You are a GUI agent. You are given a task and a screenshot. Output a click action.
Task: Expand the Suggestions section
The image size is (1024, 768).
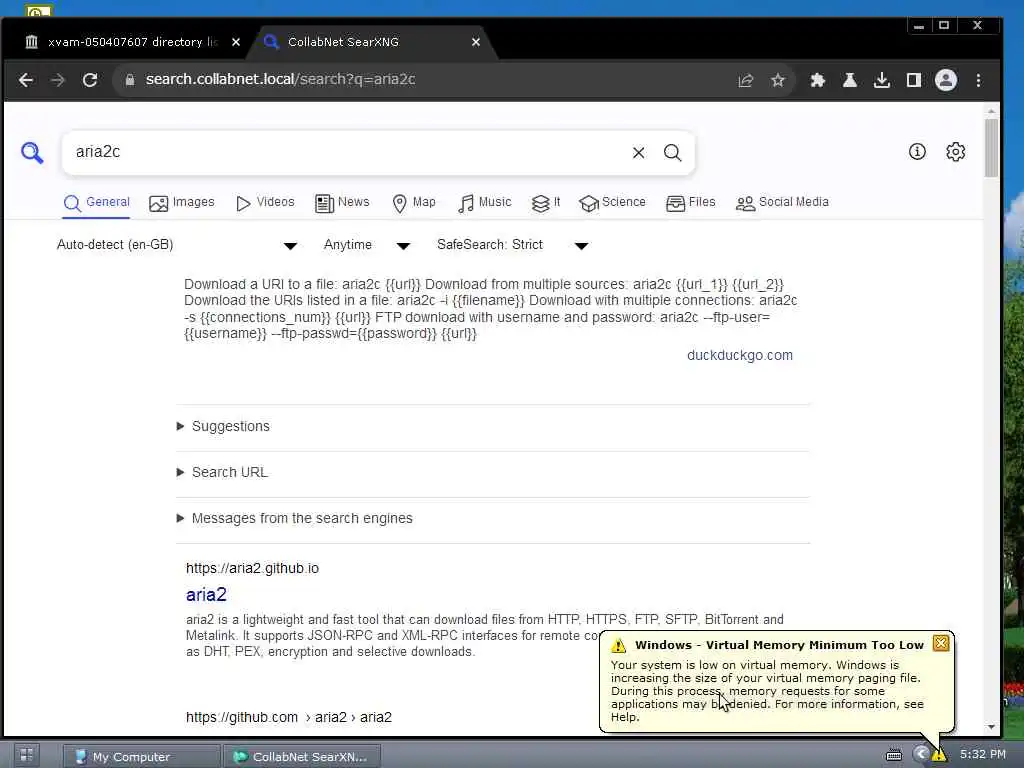[224, 426]
